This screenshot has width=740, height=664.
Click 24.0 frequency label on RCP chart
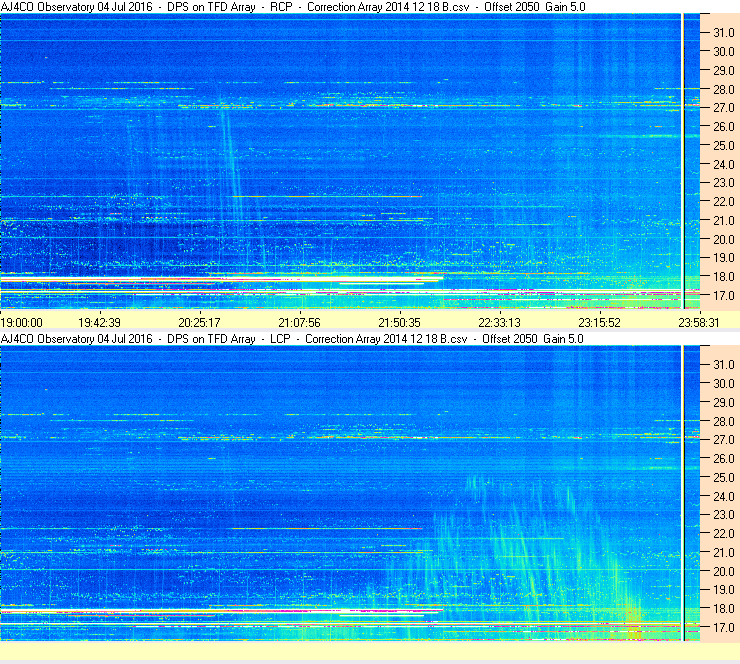click(x=724, y=165)
